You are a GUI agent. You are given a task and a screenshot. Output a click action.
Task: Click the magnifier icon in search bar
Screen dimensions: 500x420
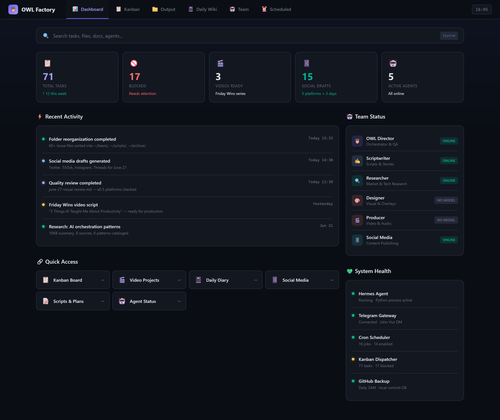pyautogui.click(x=46, y=36)
